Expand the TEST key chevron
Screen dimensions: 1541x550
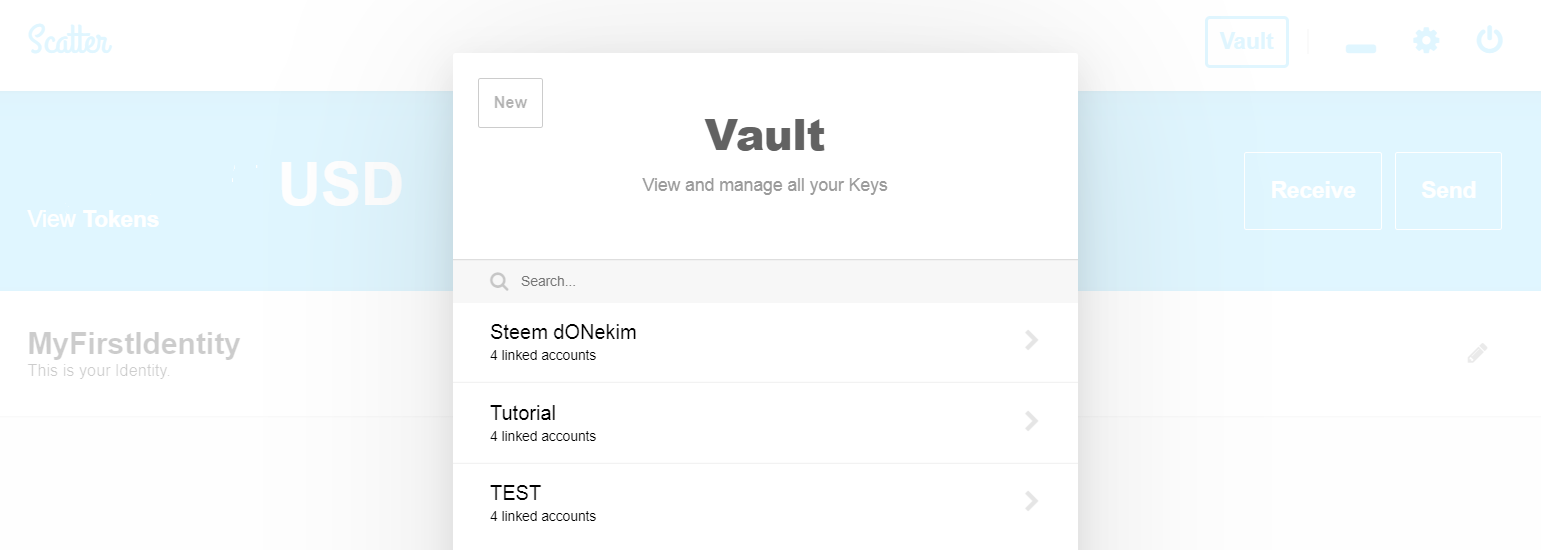coord(1032,502)
